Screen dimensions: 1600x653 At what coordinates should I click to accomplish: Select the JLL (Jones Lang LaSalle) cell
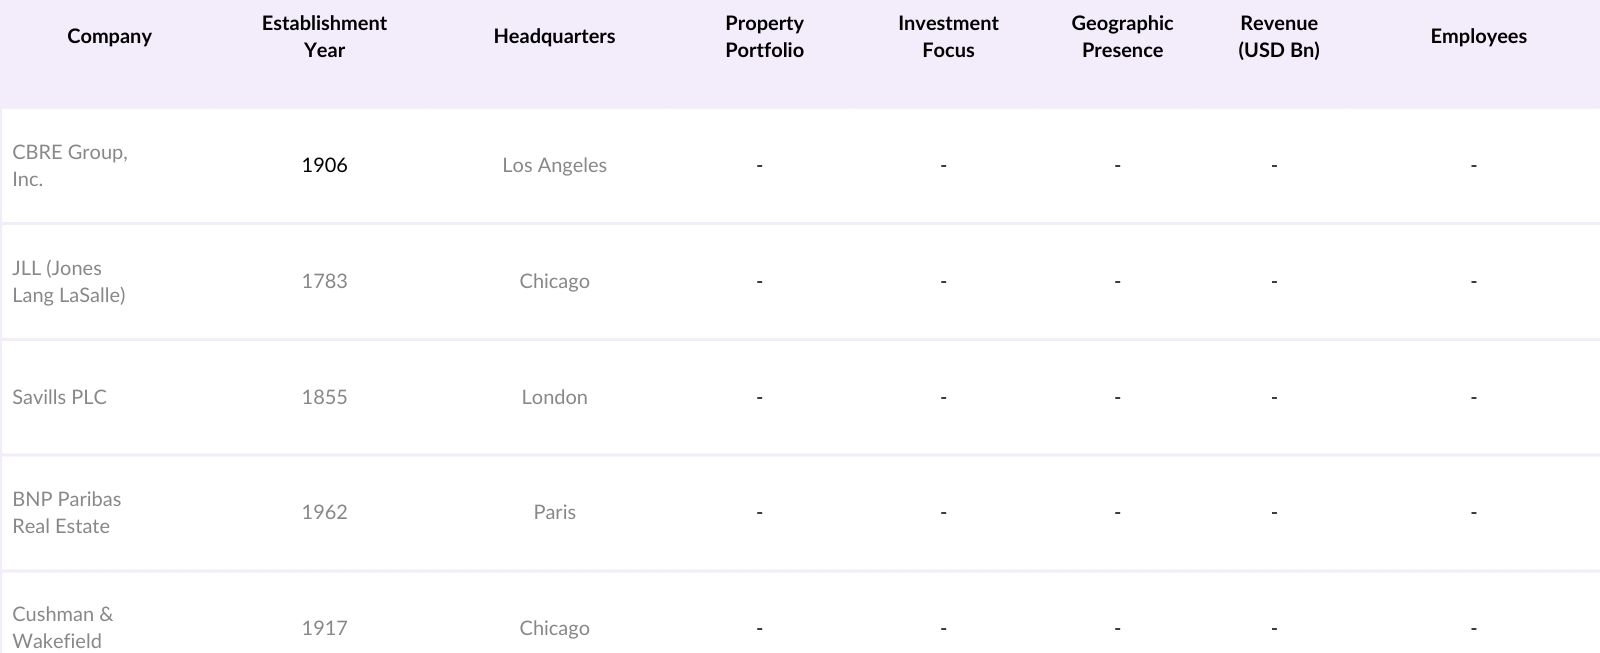click(x=69, y=281)
